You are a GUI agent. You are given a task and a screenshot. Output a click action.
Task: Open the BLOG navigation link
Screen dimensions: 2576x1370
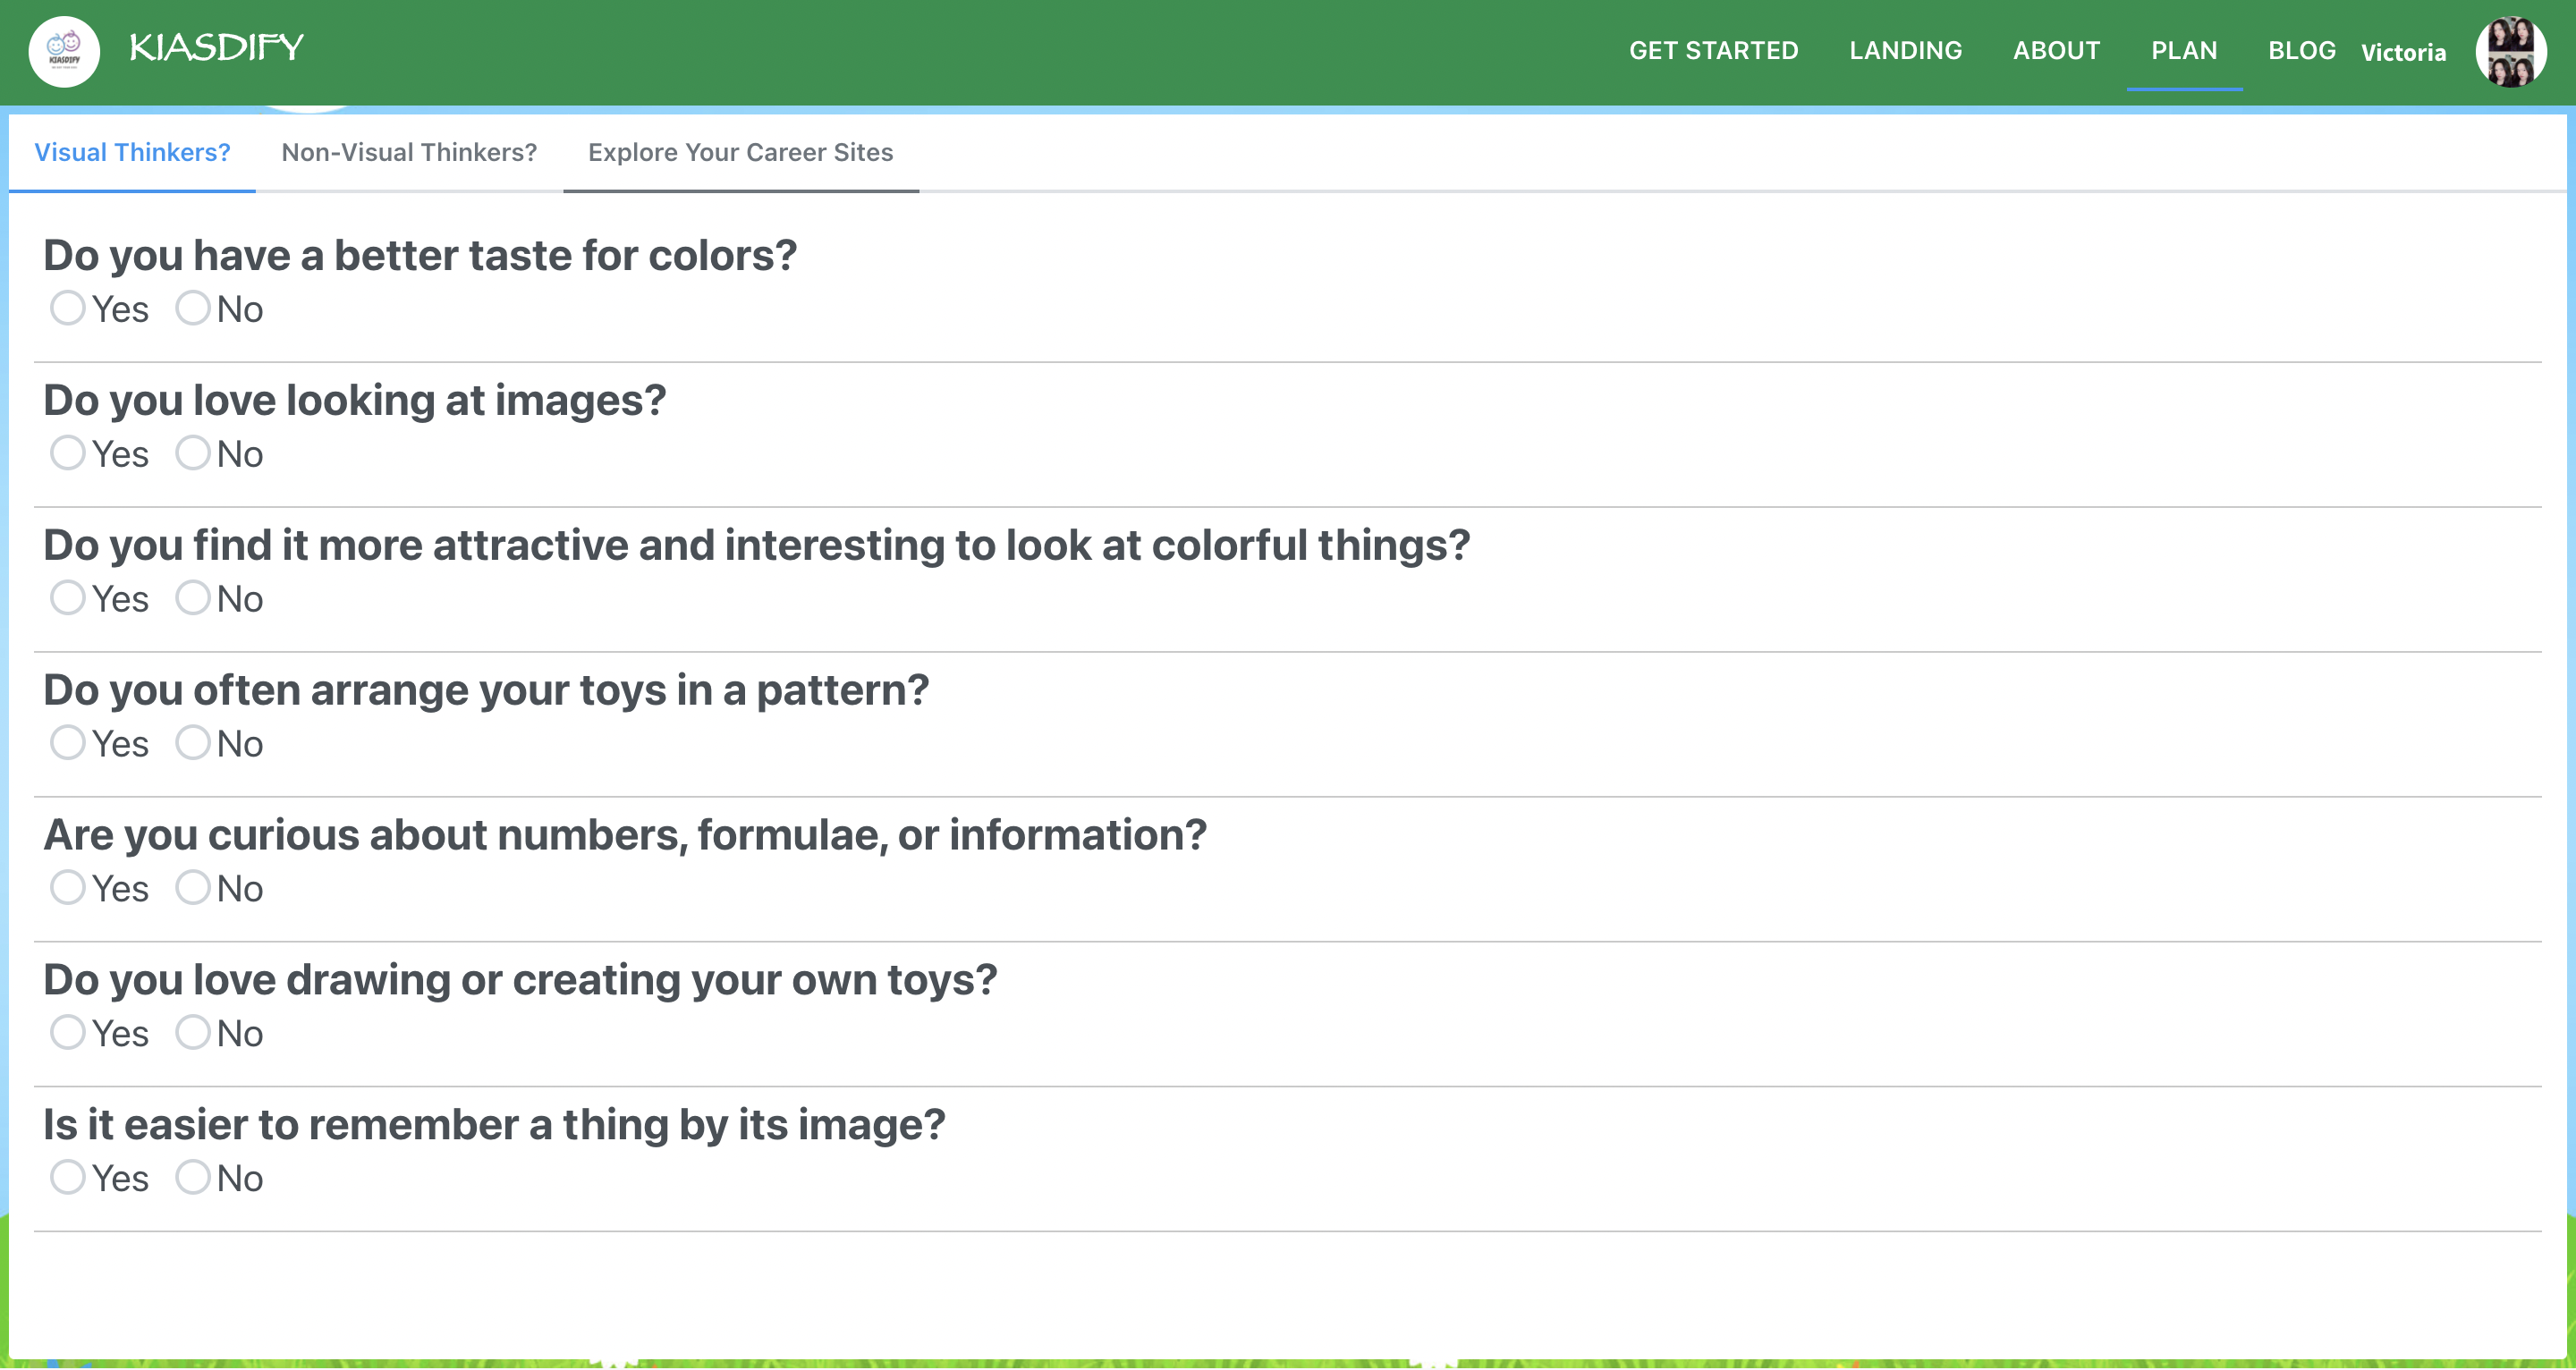point(2301,50)
